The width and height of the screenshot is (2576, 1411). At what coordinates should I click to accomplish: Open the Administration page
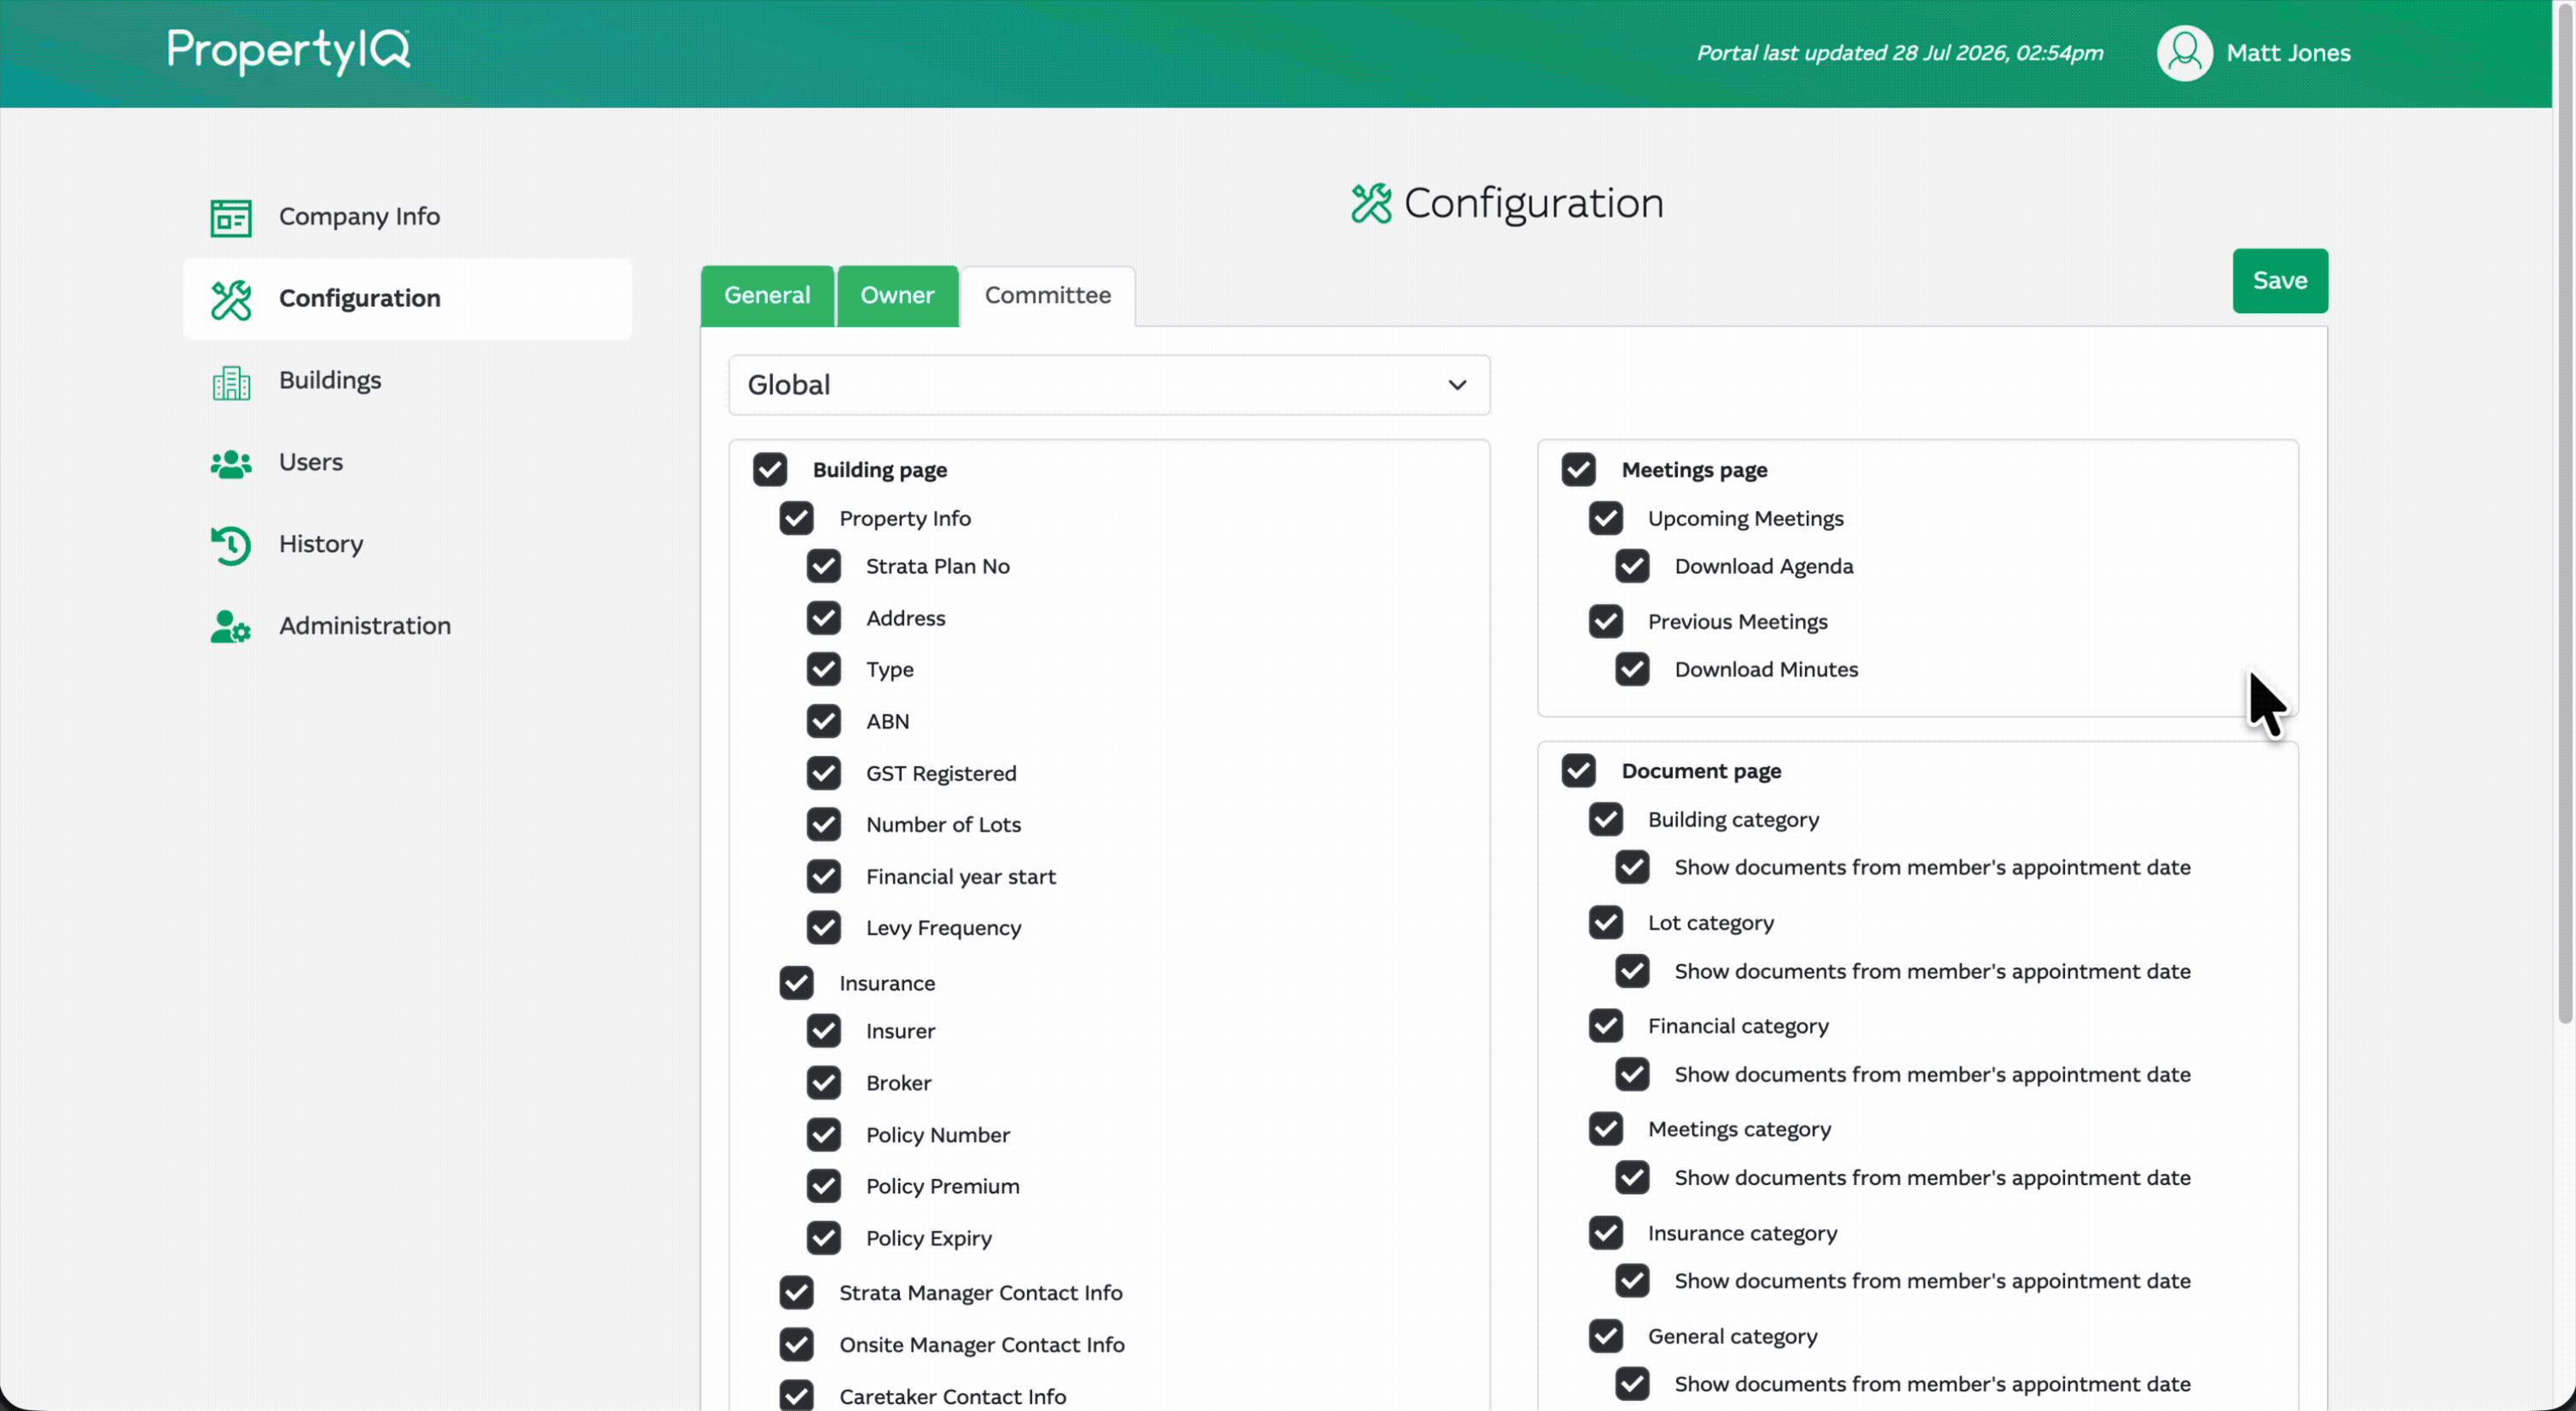click(x=408, y=627)
